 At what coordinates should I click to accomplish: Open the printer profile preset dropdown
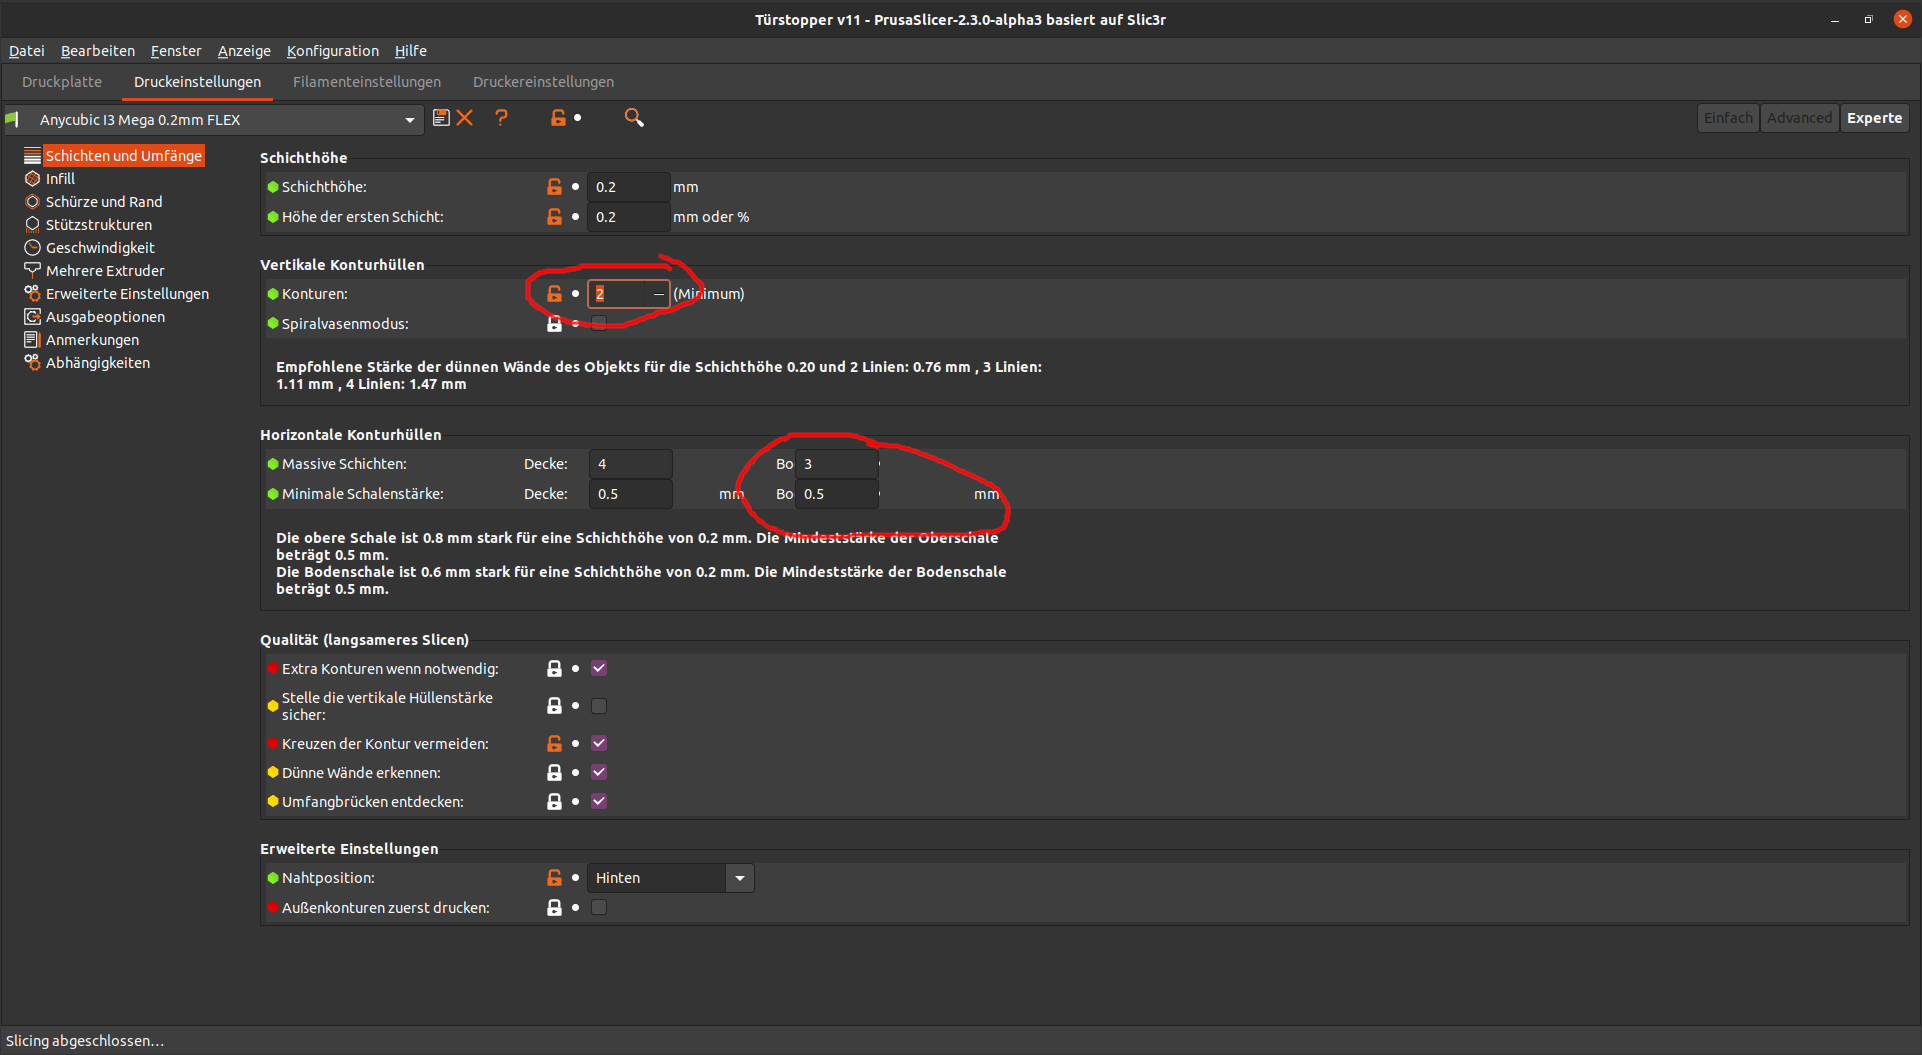pyautogui.click(x=409, y=119)
